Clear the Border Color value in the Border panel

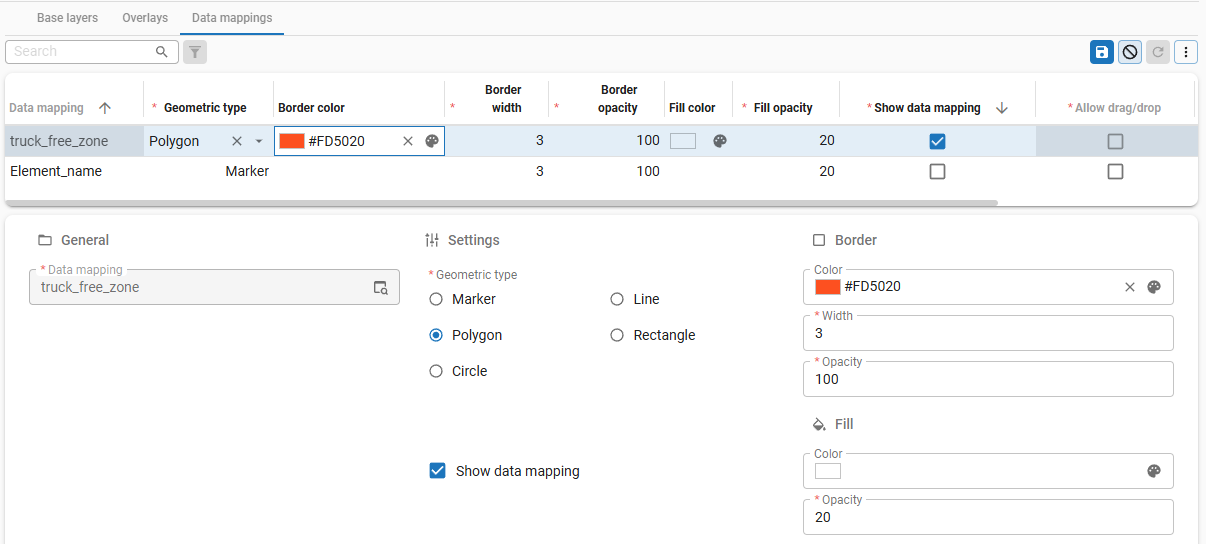click(1130, 287)
